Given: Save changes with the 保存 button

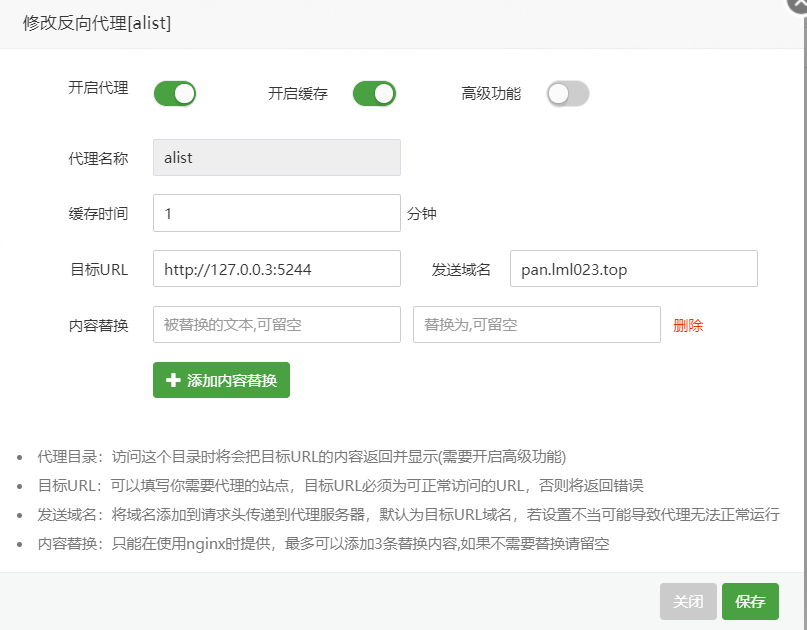Looking at the screenshot, I should coord(750,602).
